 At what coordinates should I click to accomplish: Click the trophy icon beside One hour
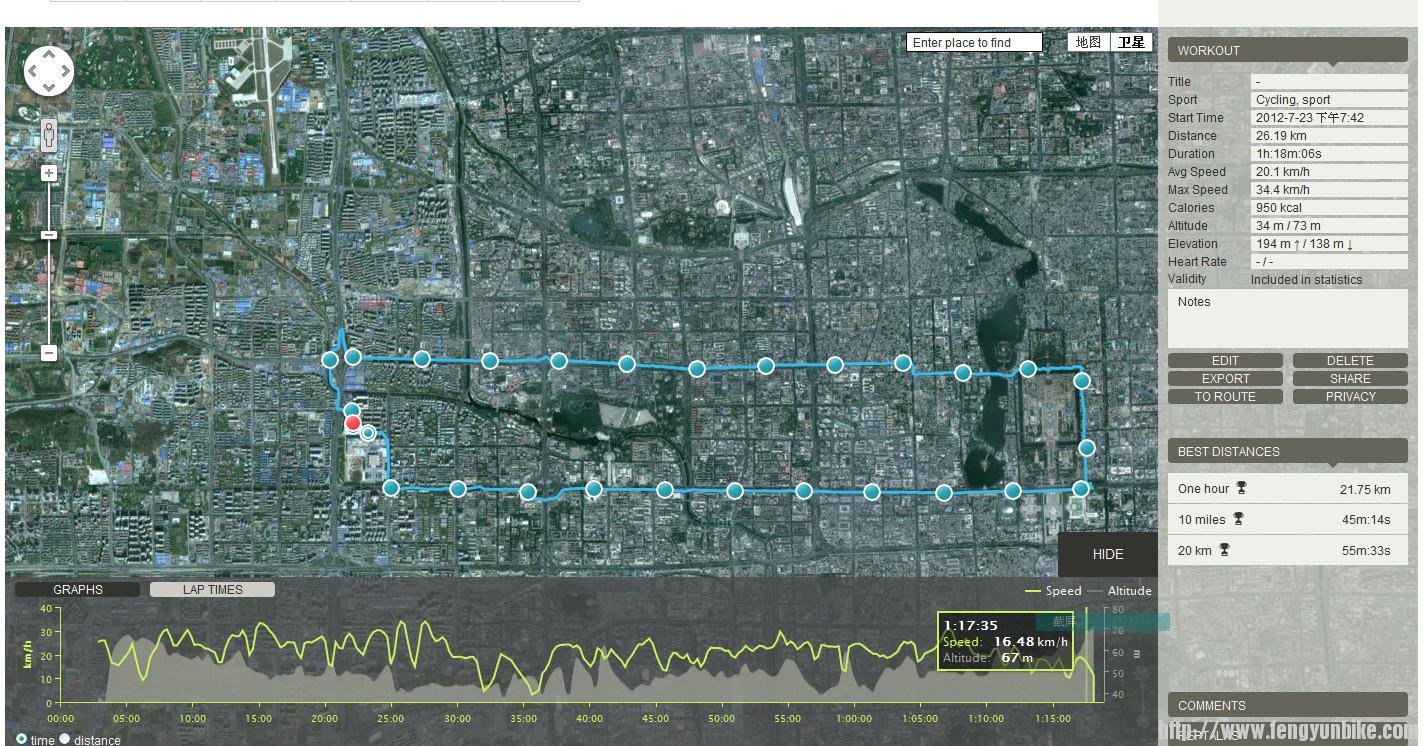(1241, 488)
